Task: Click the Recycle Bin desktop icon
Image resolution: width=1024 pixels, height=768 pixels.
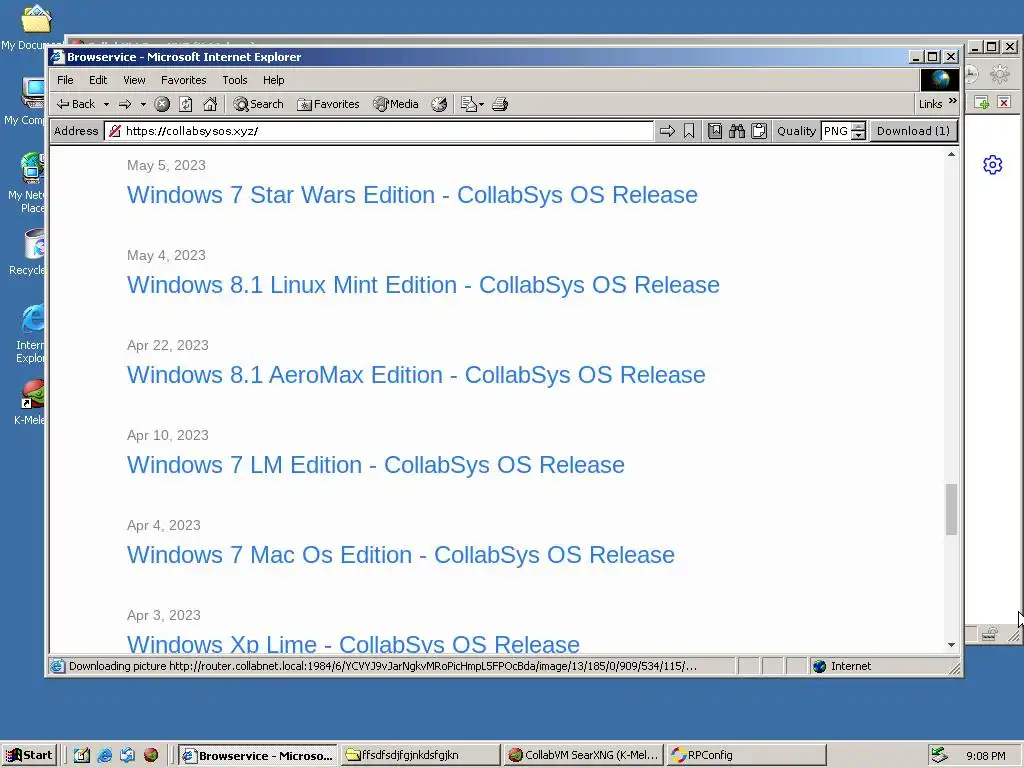Action: 33,244
